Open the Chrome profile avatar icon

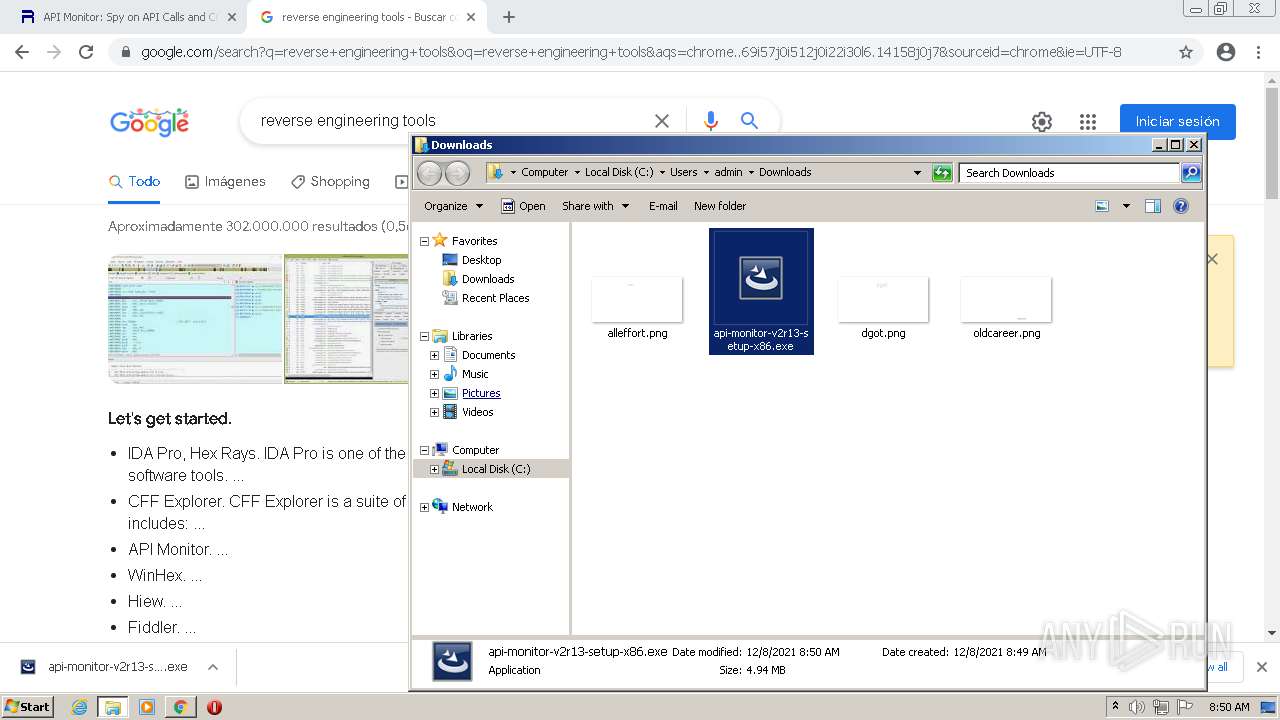click(x=1226, y=52)
